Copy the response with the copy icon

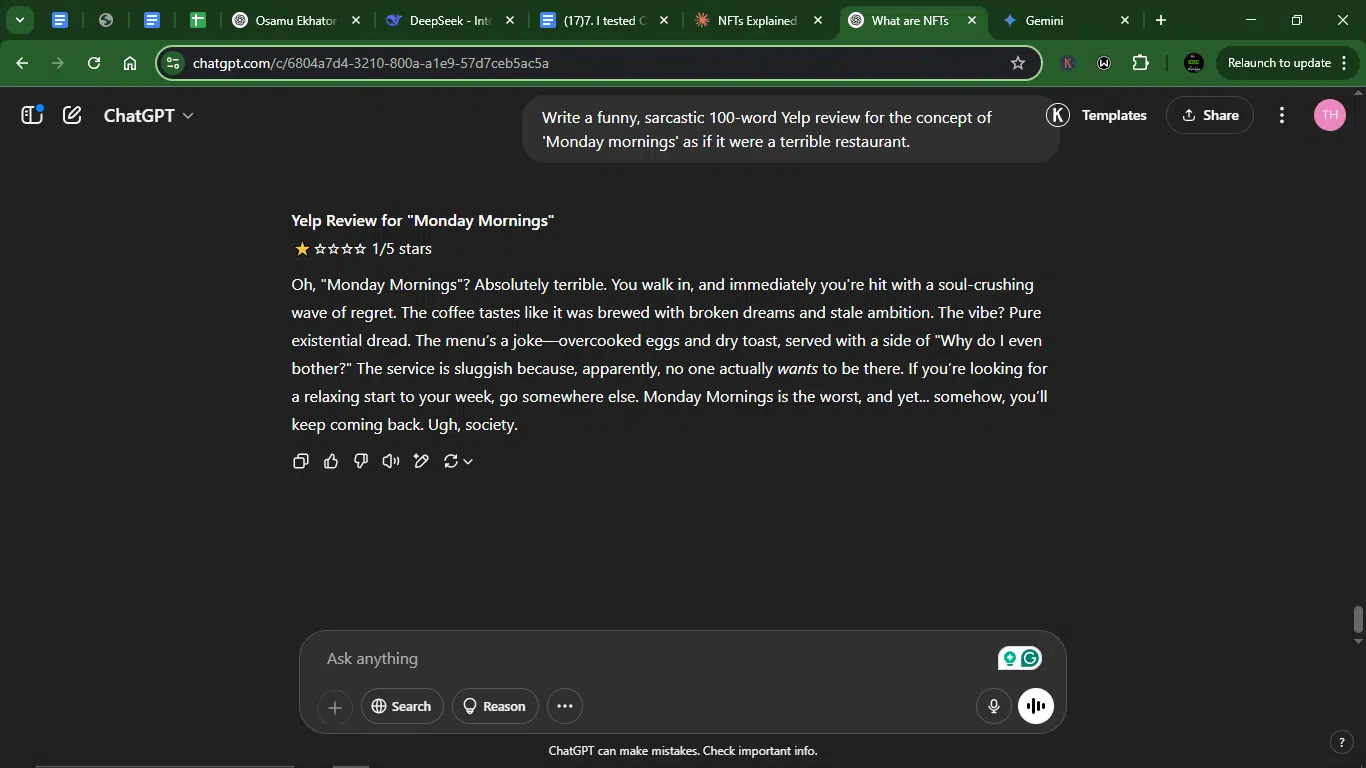pos(300,461)
